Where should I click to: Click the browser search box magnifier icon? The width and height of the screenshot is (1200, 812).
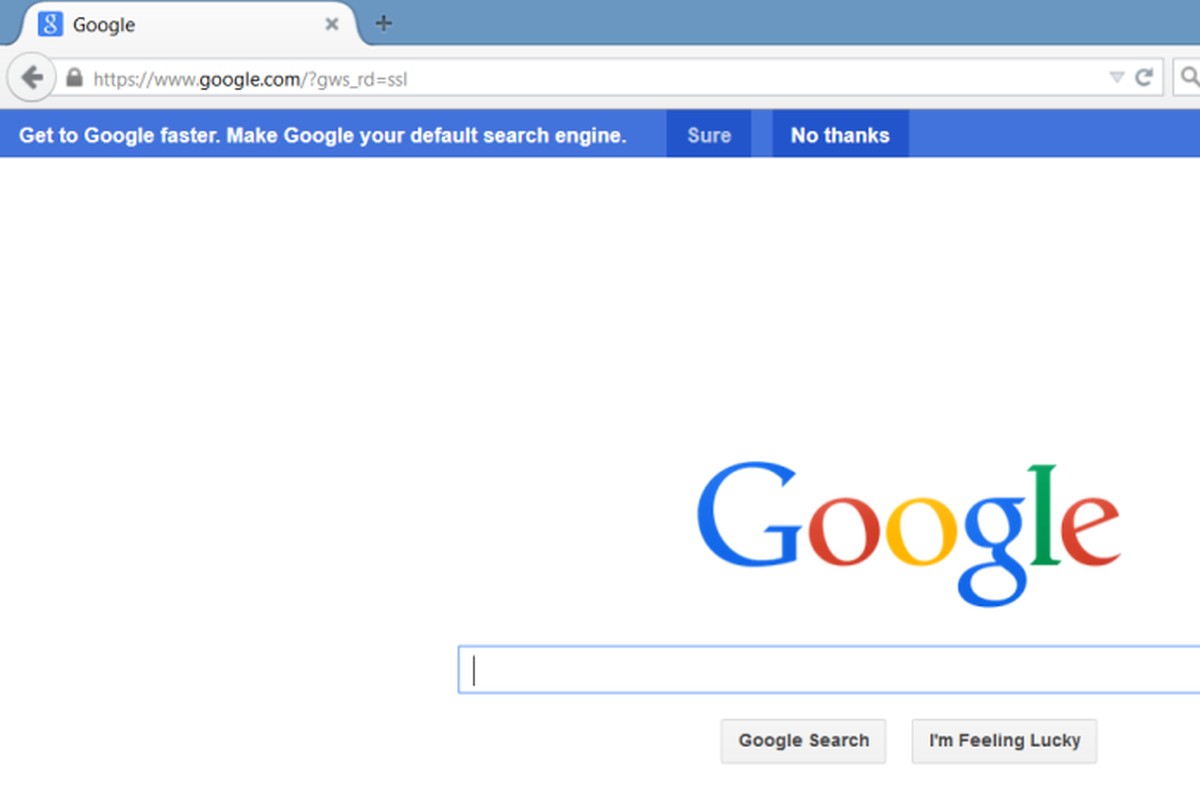1189,77
